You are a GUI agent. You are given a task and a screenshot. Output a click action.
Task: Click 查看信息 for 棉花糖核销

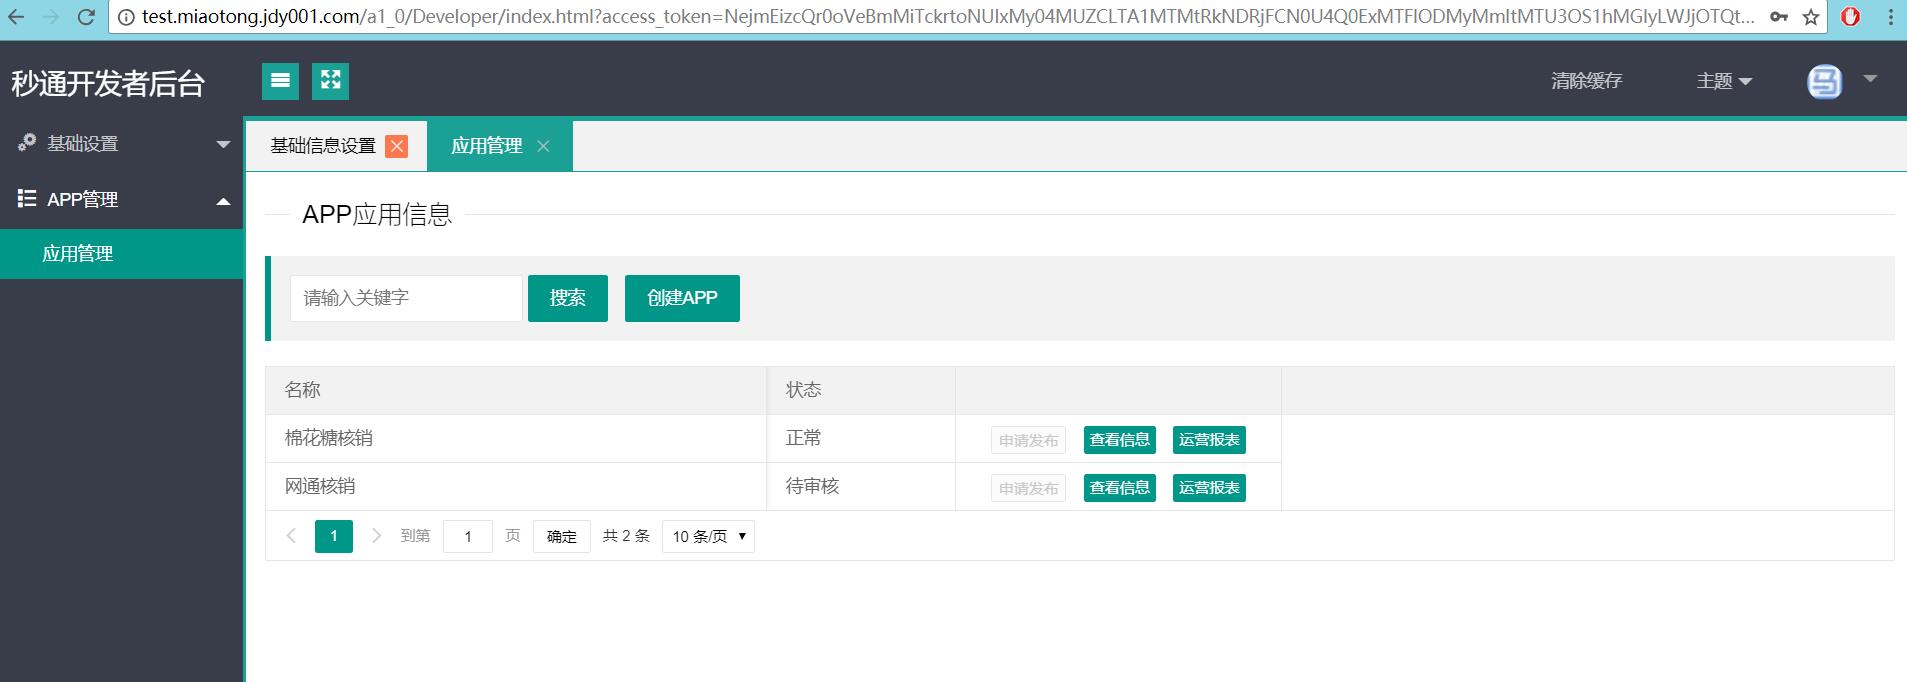click(1119, 440)
